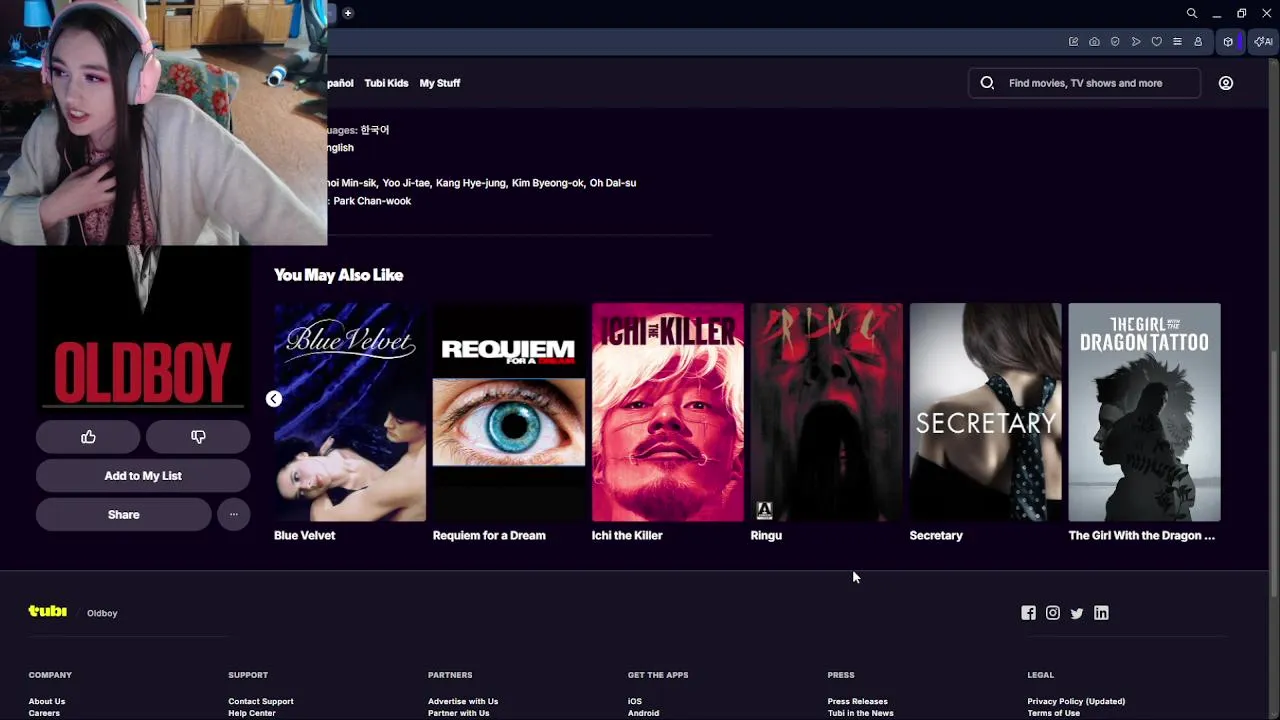The width and height of the screenshot is (1280, 720).
Task: Click the previous carousel arrow
Action: (x=273, y=399)
